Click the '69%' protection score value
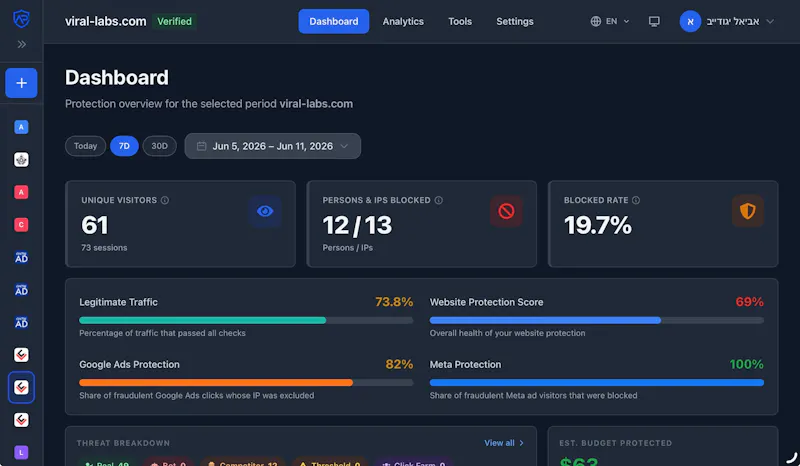800x466 pixels. tap(749, 302)
